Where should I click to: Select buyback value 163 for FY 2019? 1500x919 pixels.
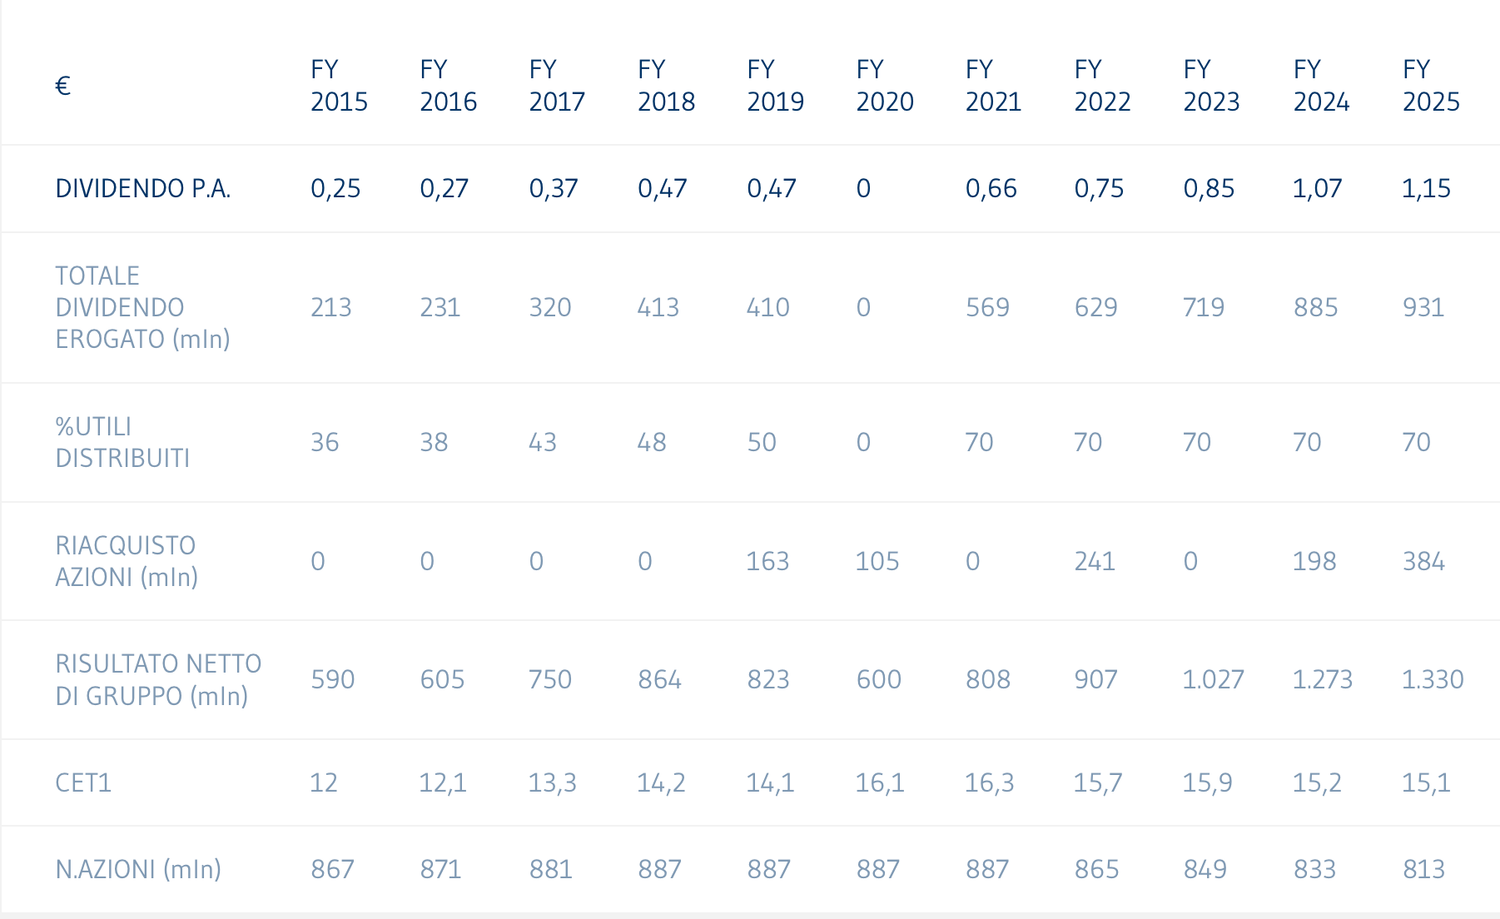768,561
